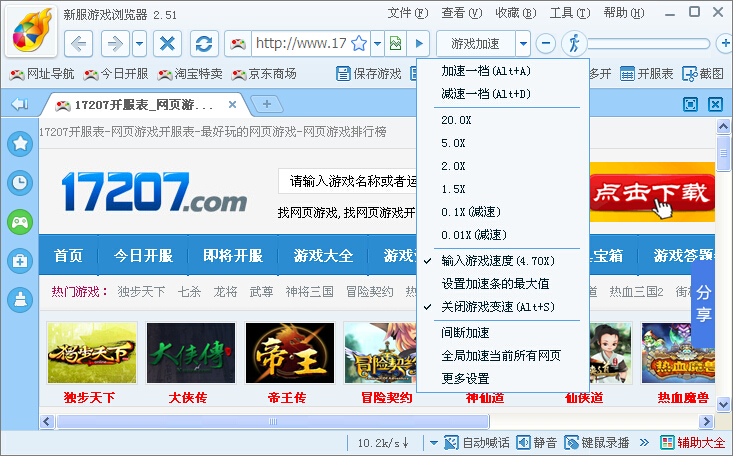Click the green gamepad sidebar icon

[x=19, y=221]
